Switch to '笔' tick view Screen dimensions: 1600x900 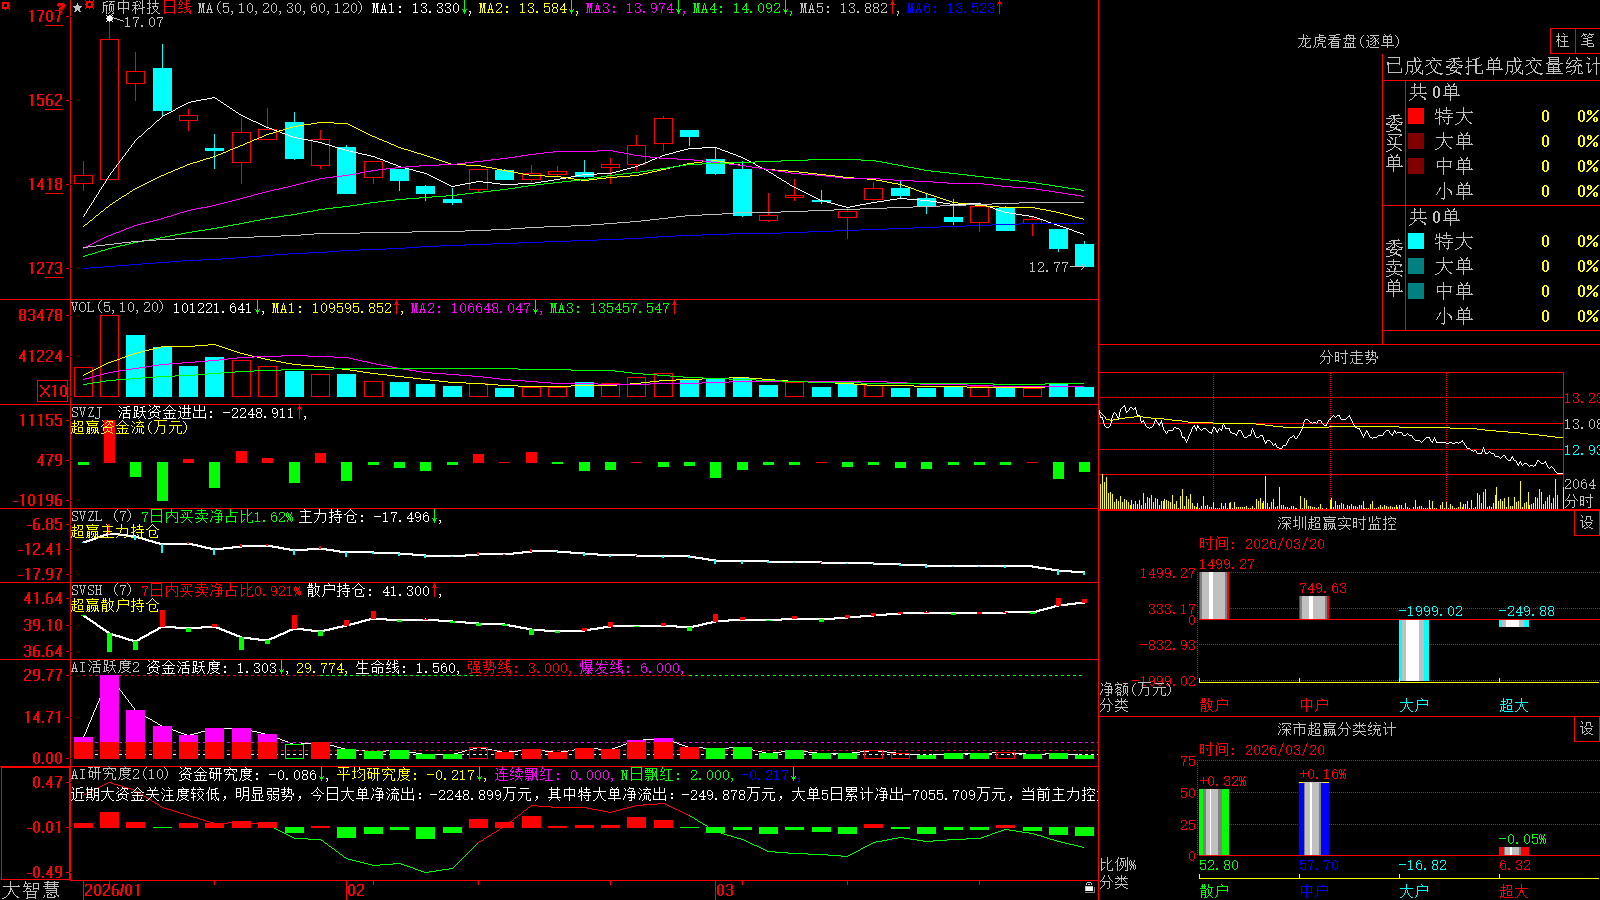[x=1587, y=40]
